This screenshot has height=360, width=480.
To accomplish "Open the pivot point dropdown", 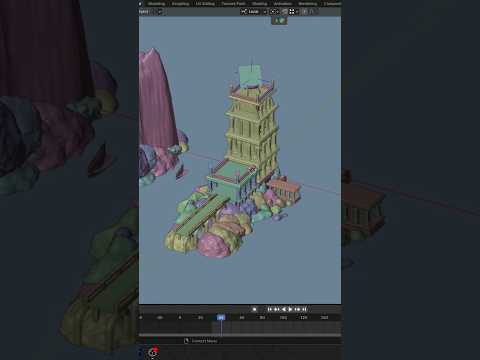I will click(x=274, y=12).
